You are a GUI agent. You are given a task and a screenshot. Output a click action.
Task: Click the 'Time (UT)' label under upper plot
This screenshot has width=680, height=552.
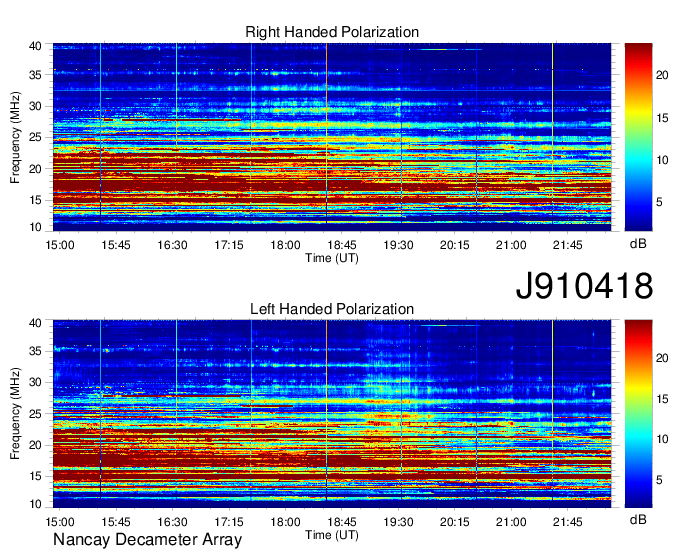coord(332,258)
